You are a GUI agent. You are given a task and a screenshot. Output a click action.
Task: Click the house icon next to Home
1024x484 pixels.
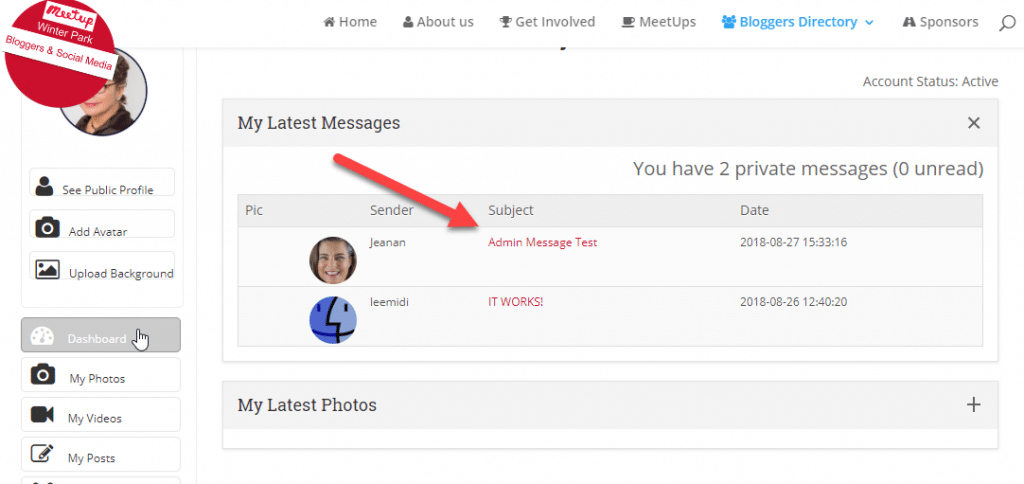tap(329, 22)
